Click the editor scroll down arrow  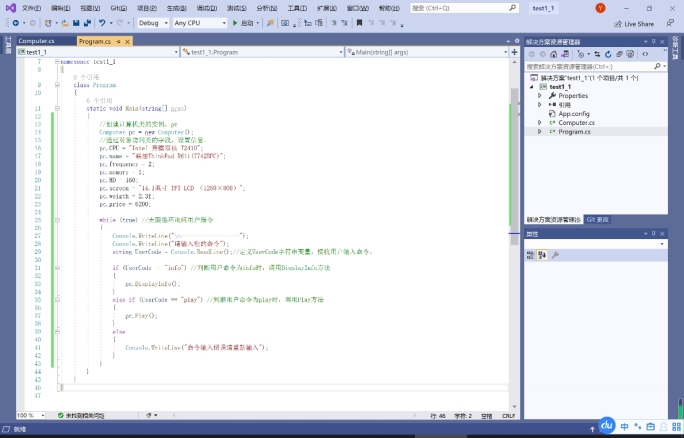pyautogui.click(x=514, y=407)
